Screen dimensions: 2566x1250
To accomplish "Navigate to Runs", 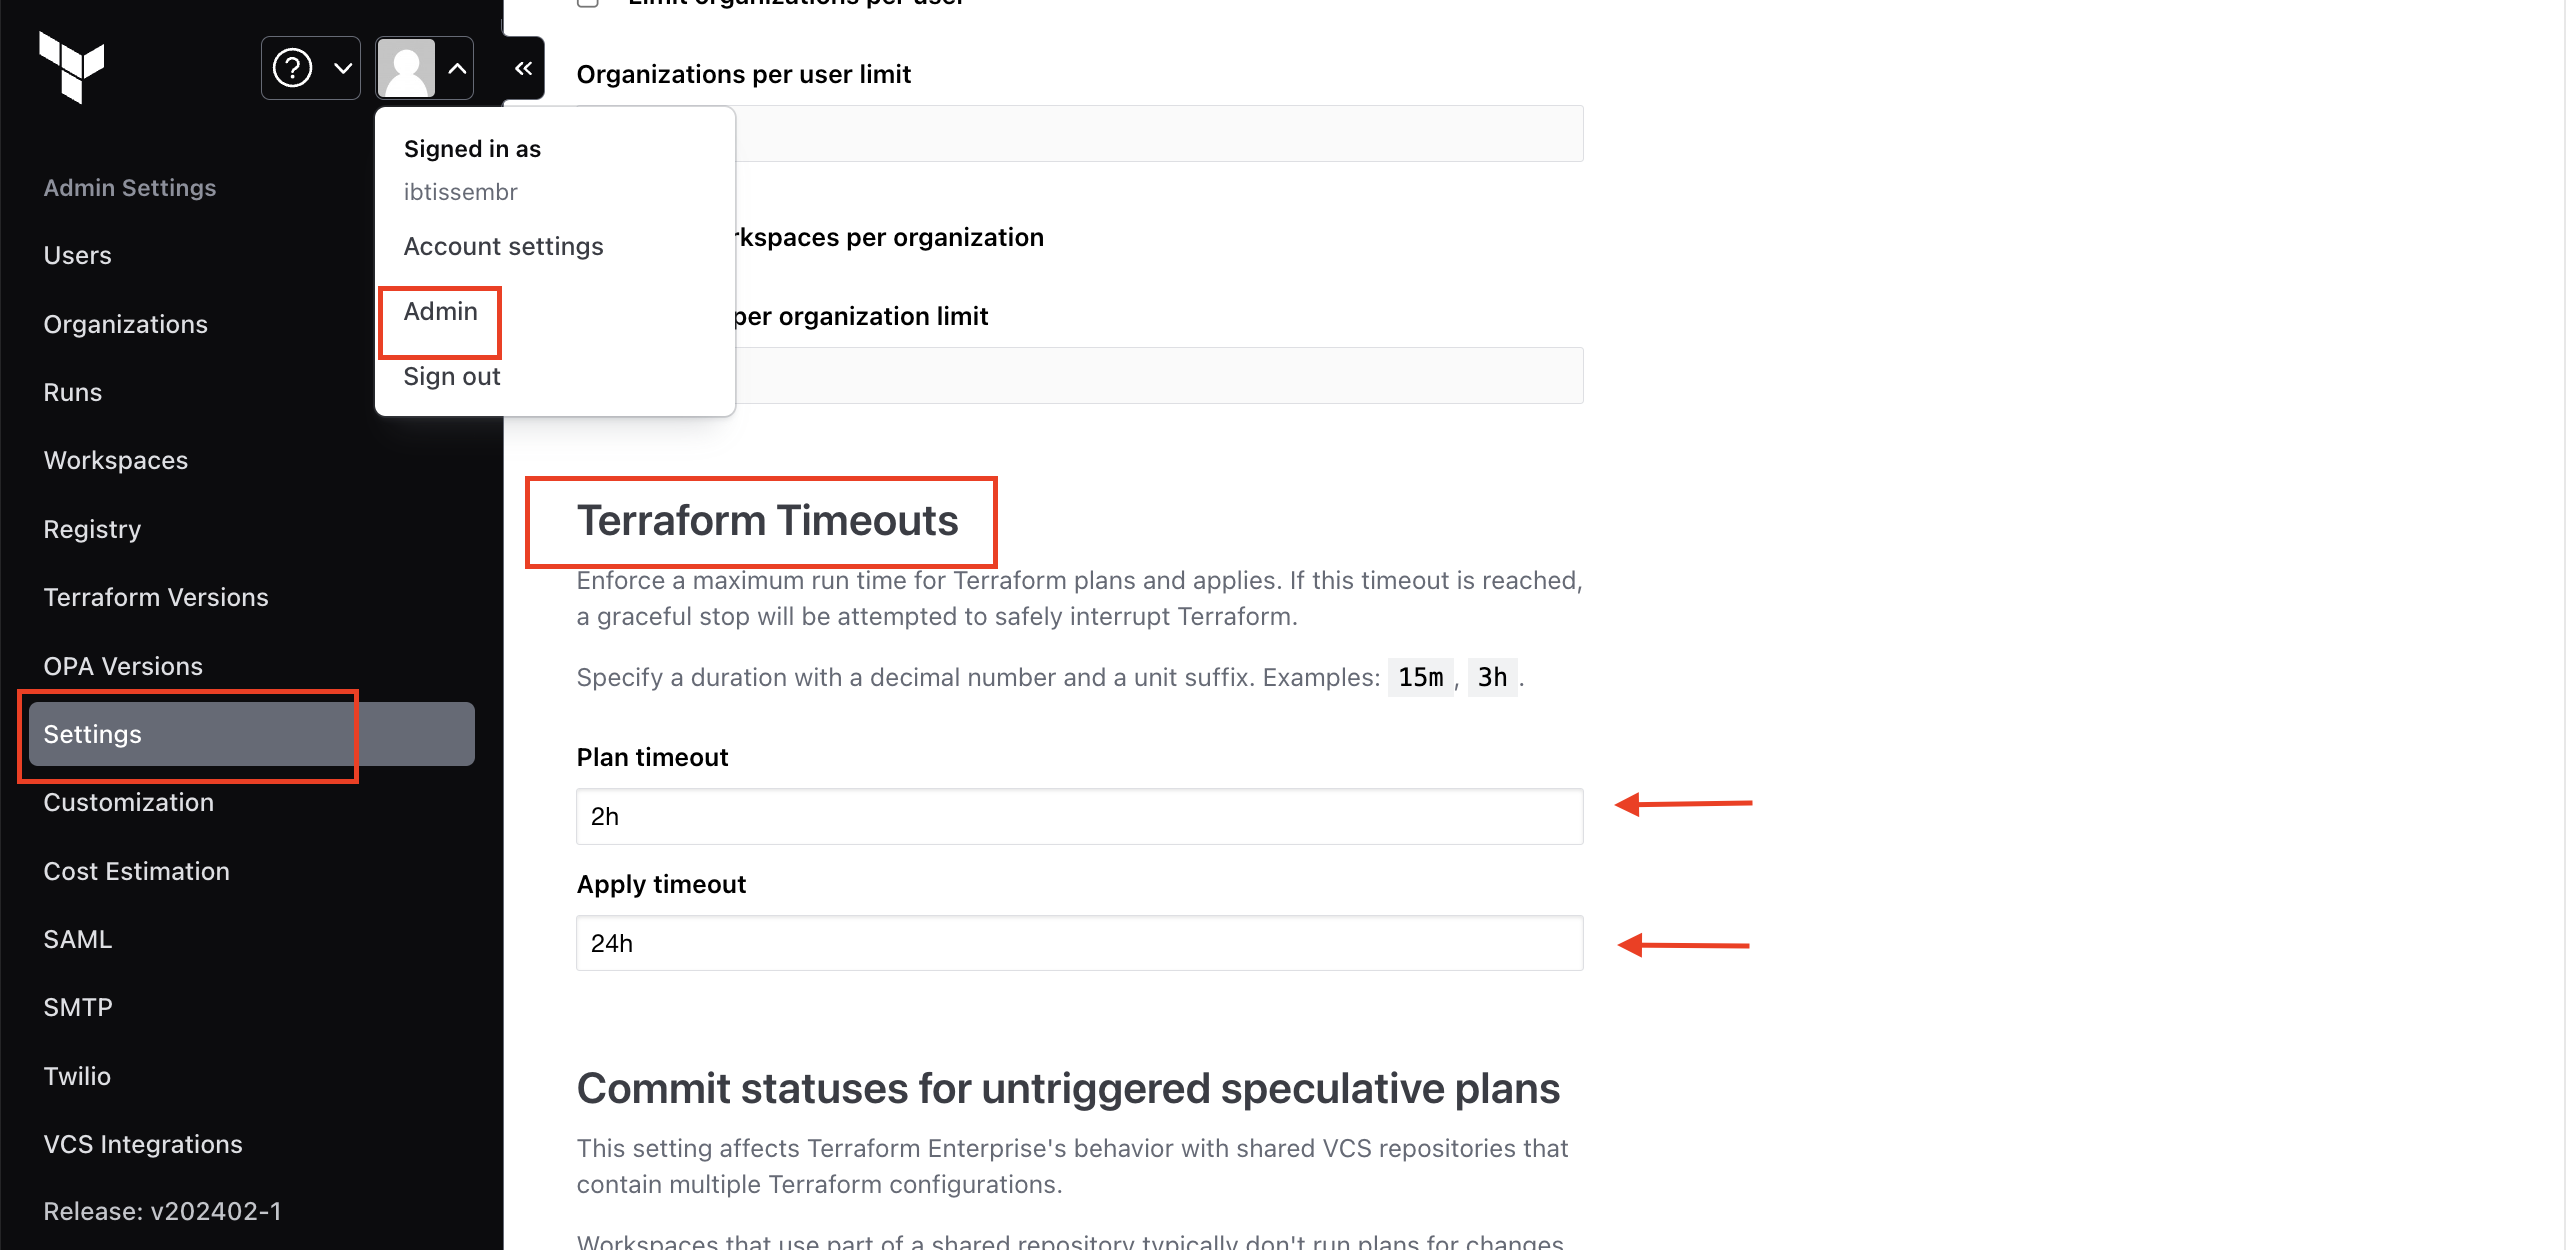I will pos(72,392).
